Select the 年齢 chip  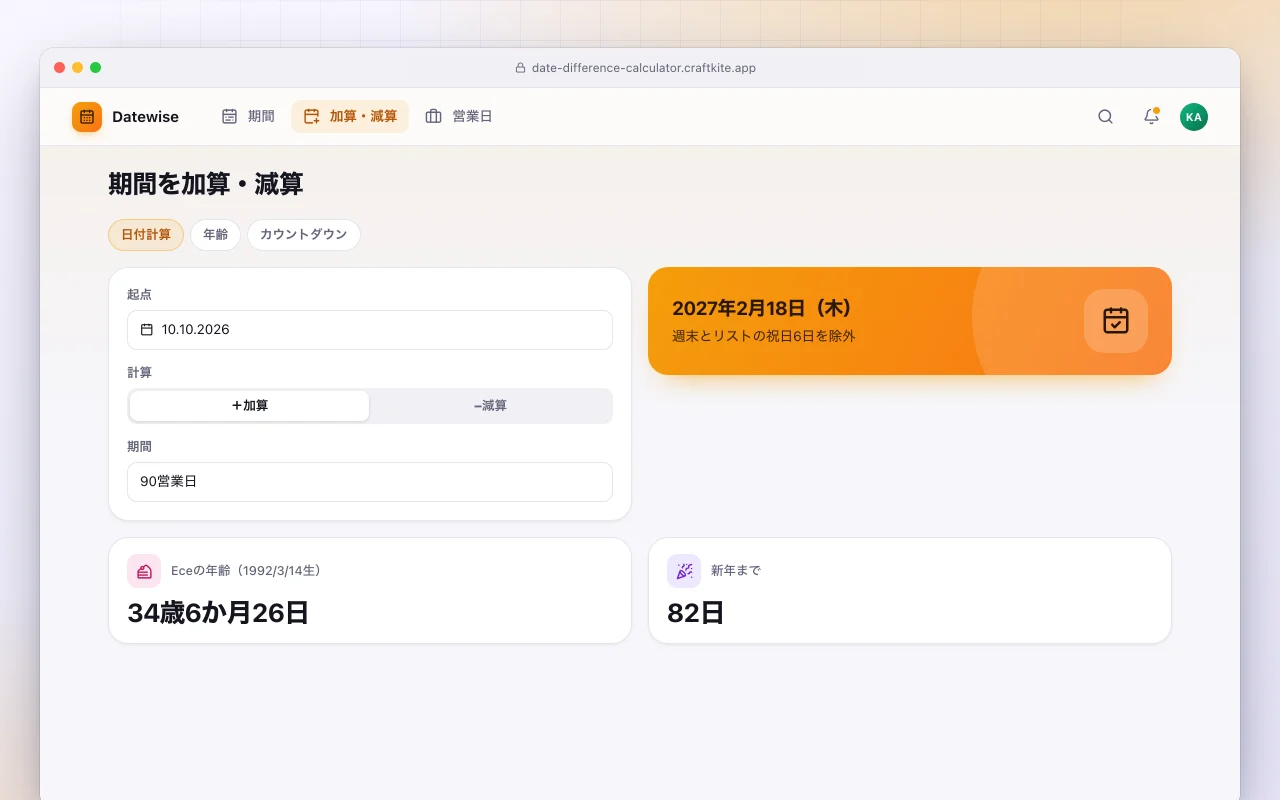[215, 235]
